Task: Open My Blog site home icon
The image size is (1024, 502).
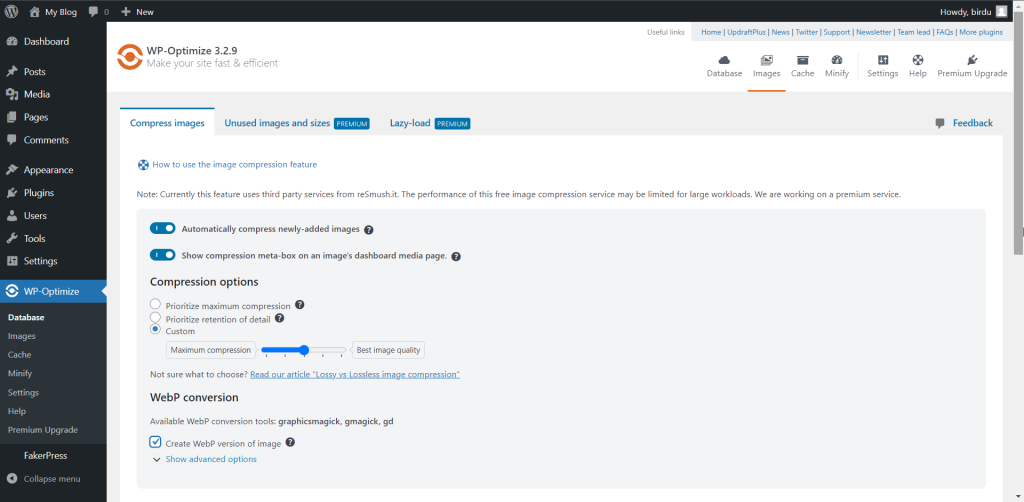Action: (35, 11)
